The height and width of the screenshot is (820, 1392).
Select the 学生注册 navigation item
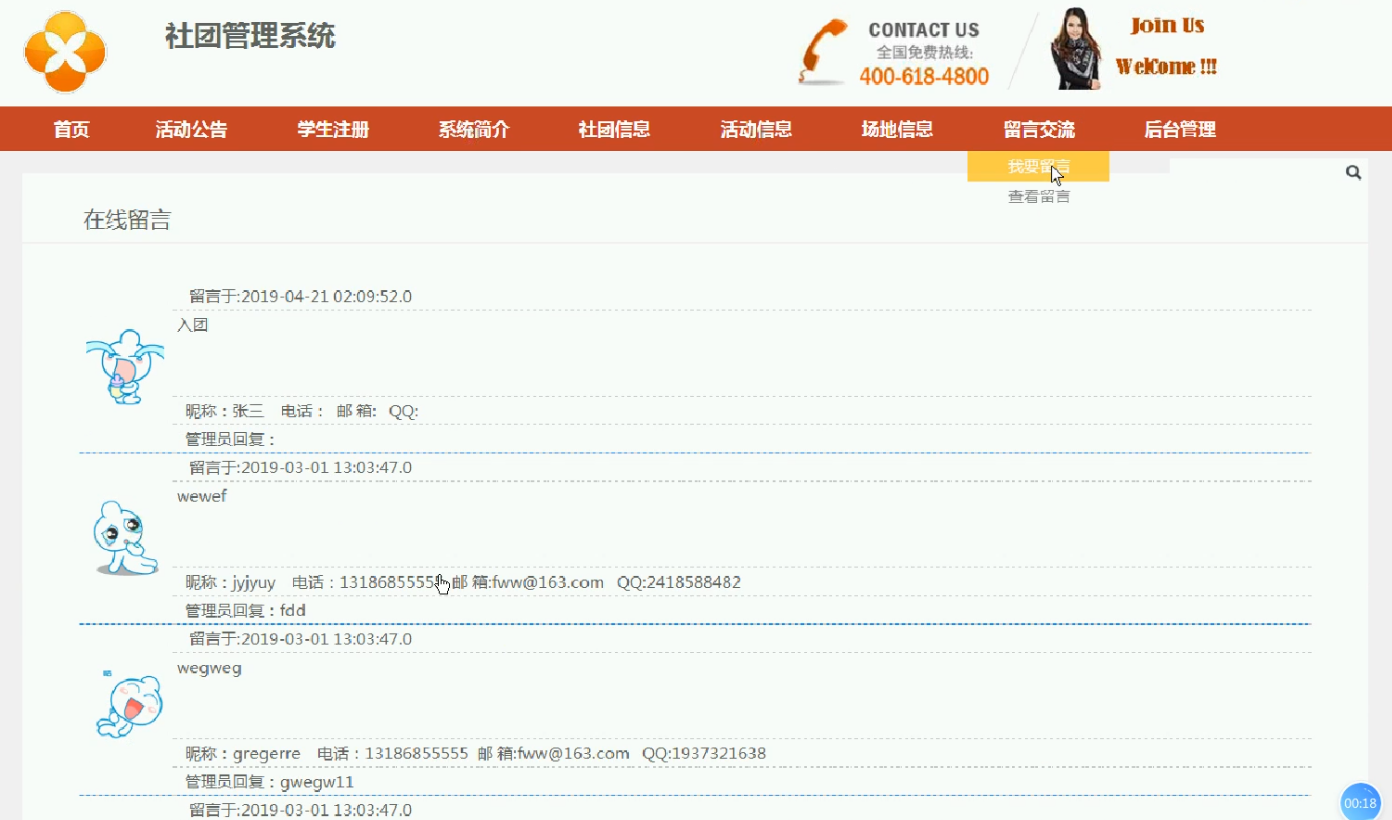332,128
